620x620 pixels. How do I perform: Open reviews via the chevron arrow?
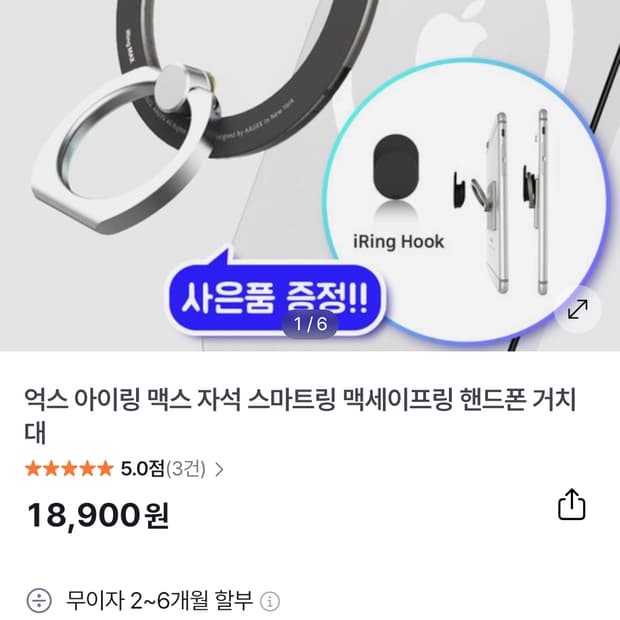[x=219, y=469]
